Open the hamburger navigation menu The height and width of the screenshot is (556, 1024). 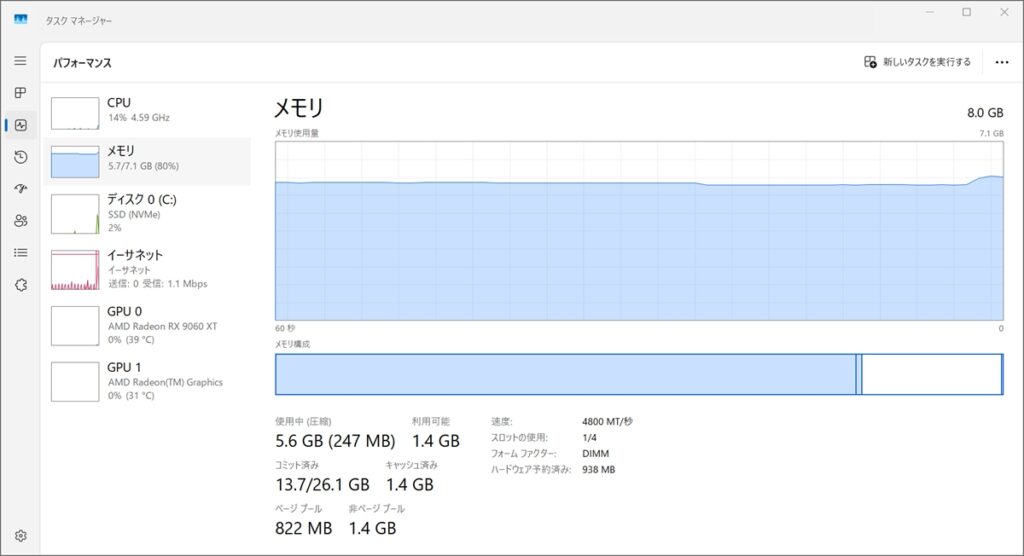click(20, 61)
